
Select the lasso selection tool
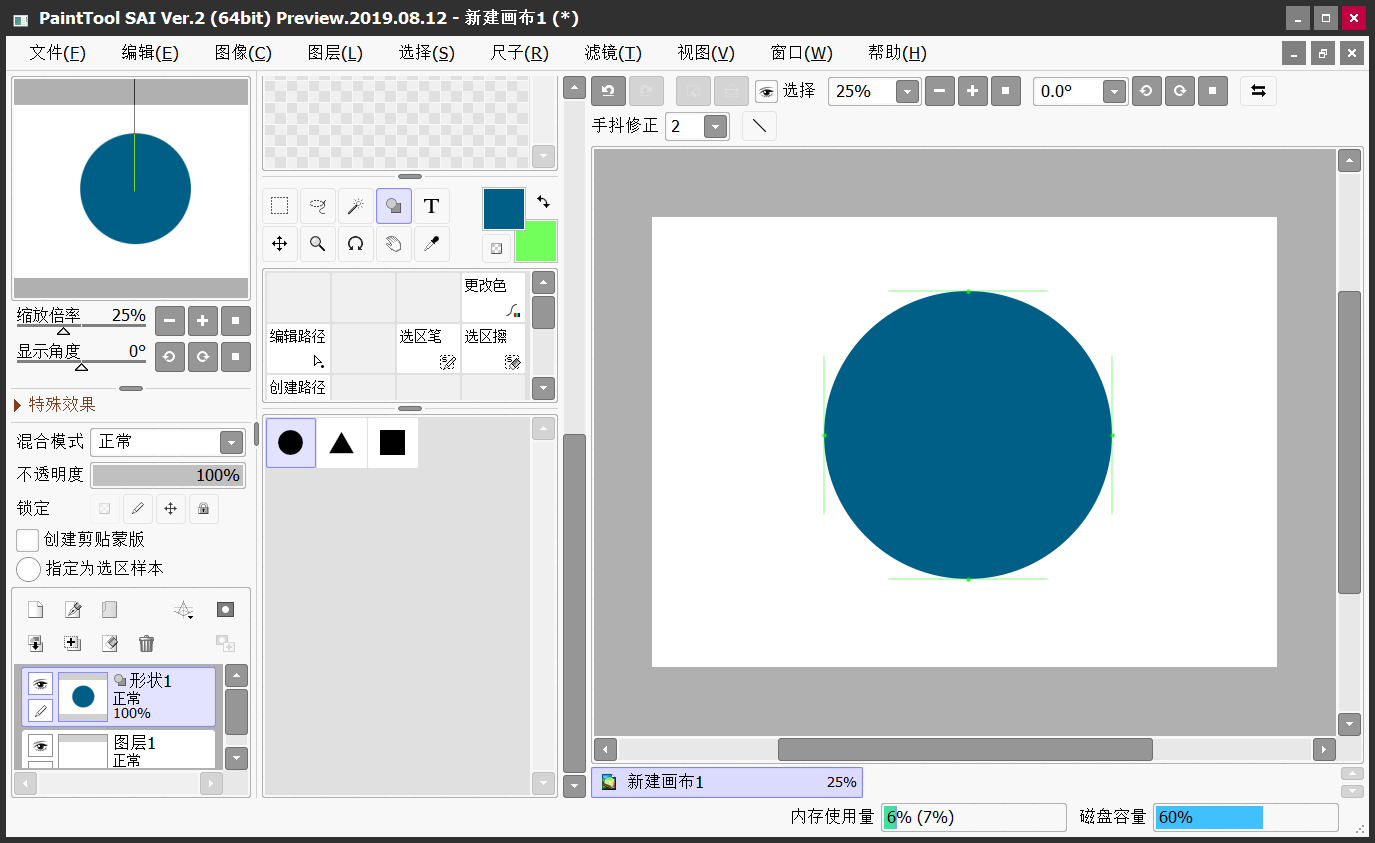(318, 206)
